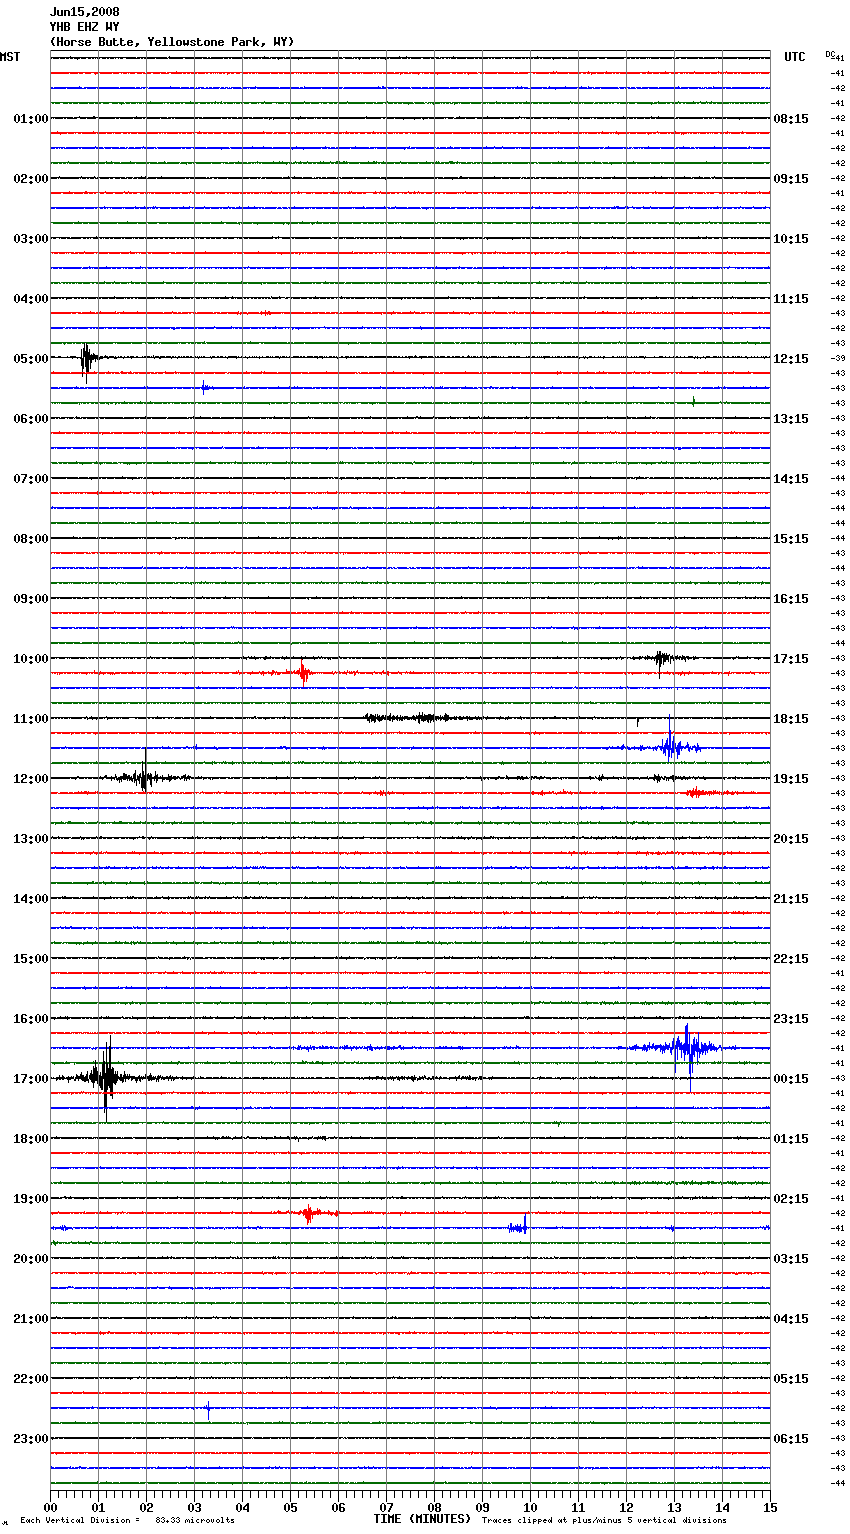Select the '(Horse Butte, Yellowstone Park, WY)' title
This screenshot has width=850, height=1534.
point(172,42)
